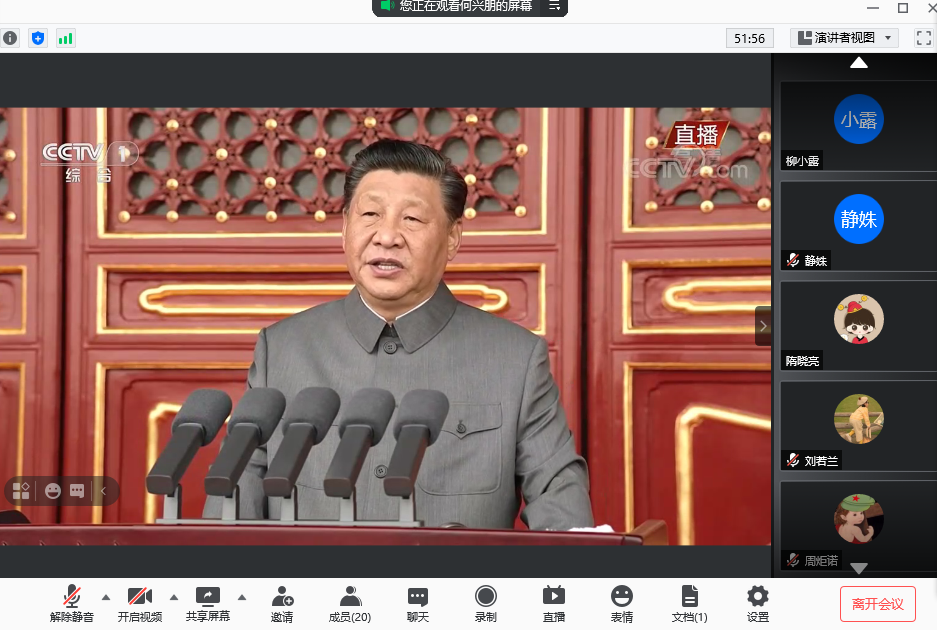Expand video options arrow beside 开启视频
Viewport: 937px width, 630px height.
click(174, 597)
